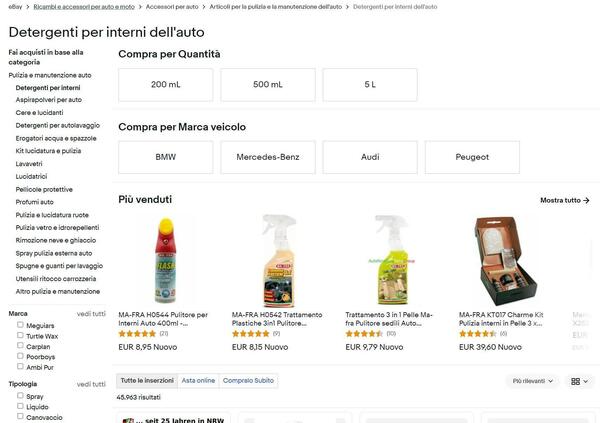The image size is (600, 423).
Task: Check the Meguiars brand checkbox
Action: coord(20,325)
